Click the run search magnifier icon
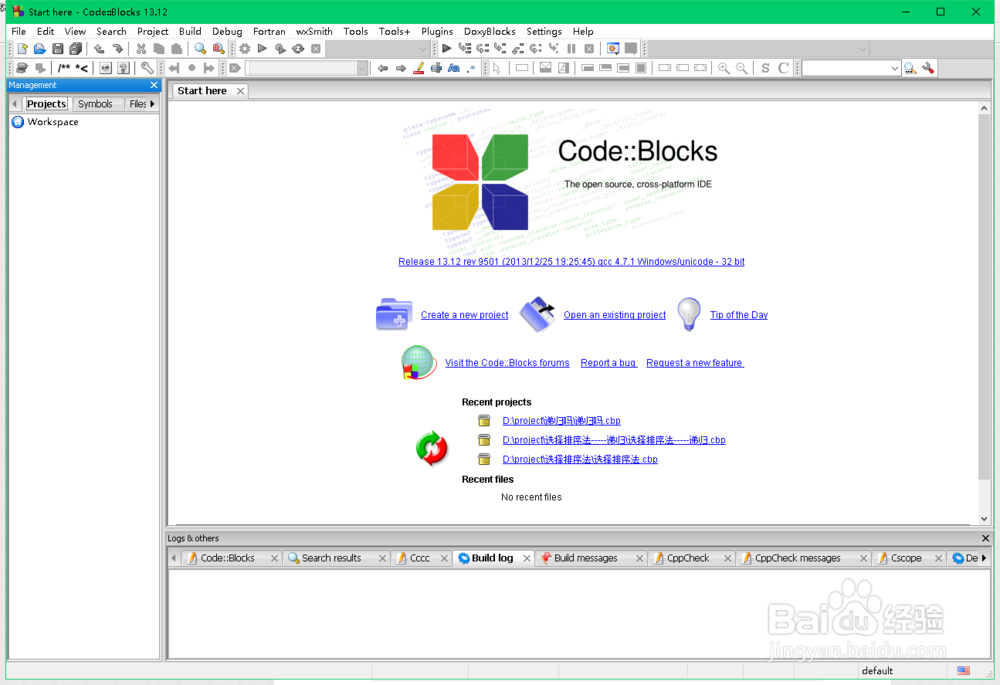This screenshot has height=685, width=1000. point(910,68)
